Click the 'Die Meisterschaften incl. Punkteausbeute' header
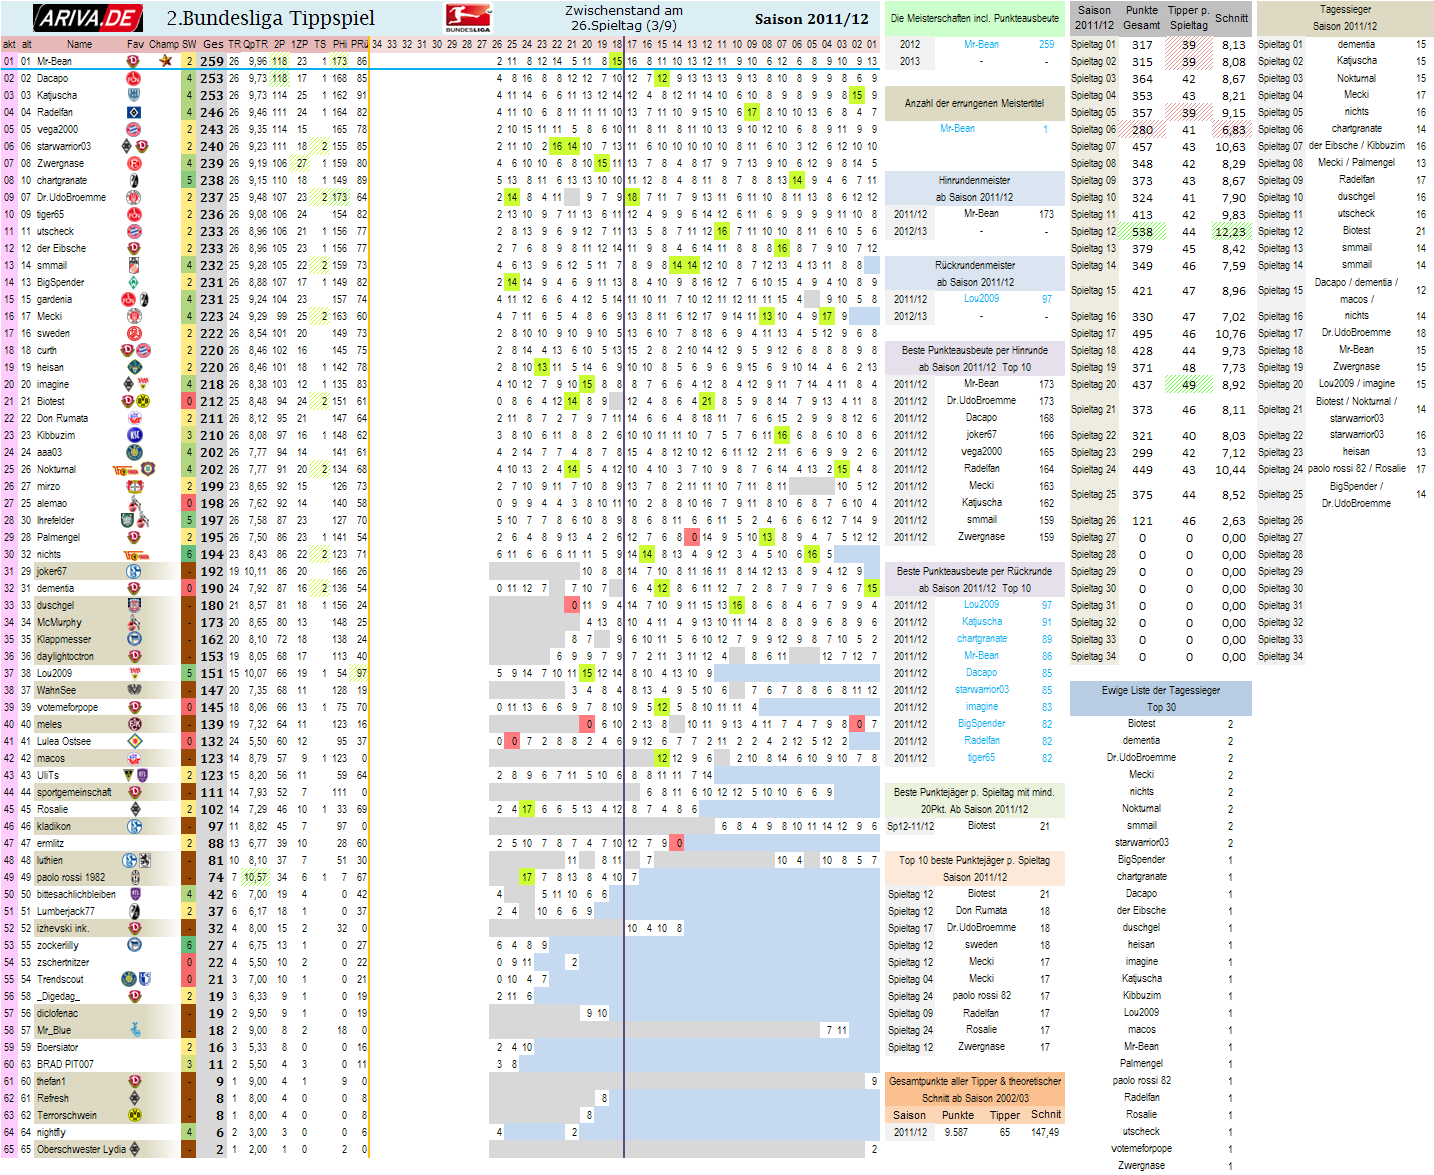The image size is (1434, 1175). tap(974, 18)
